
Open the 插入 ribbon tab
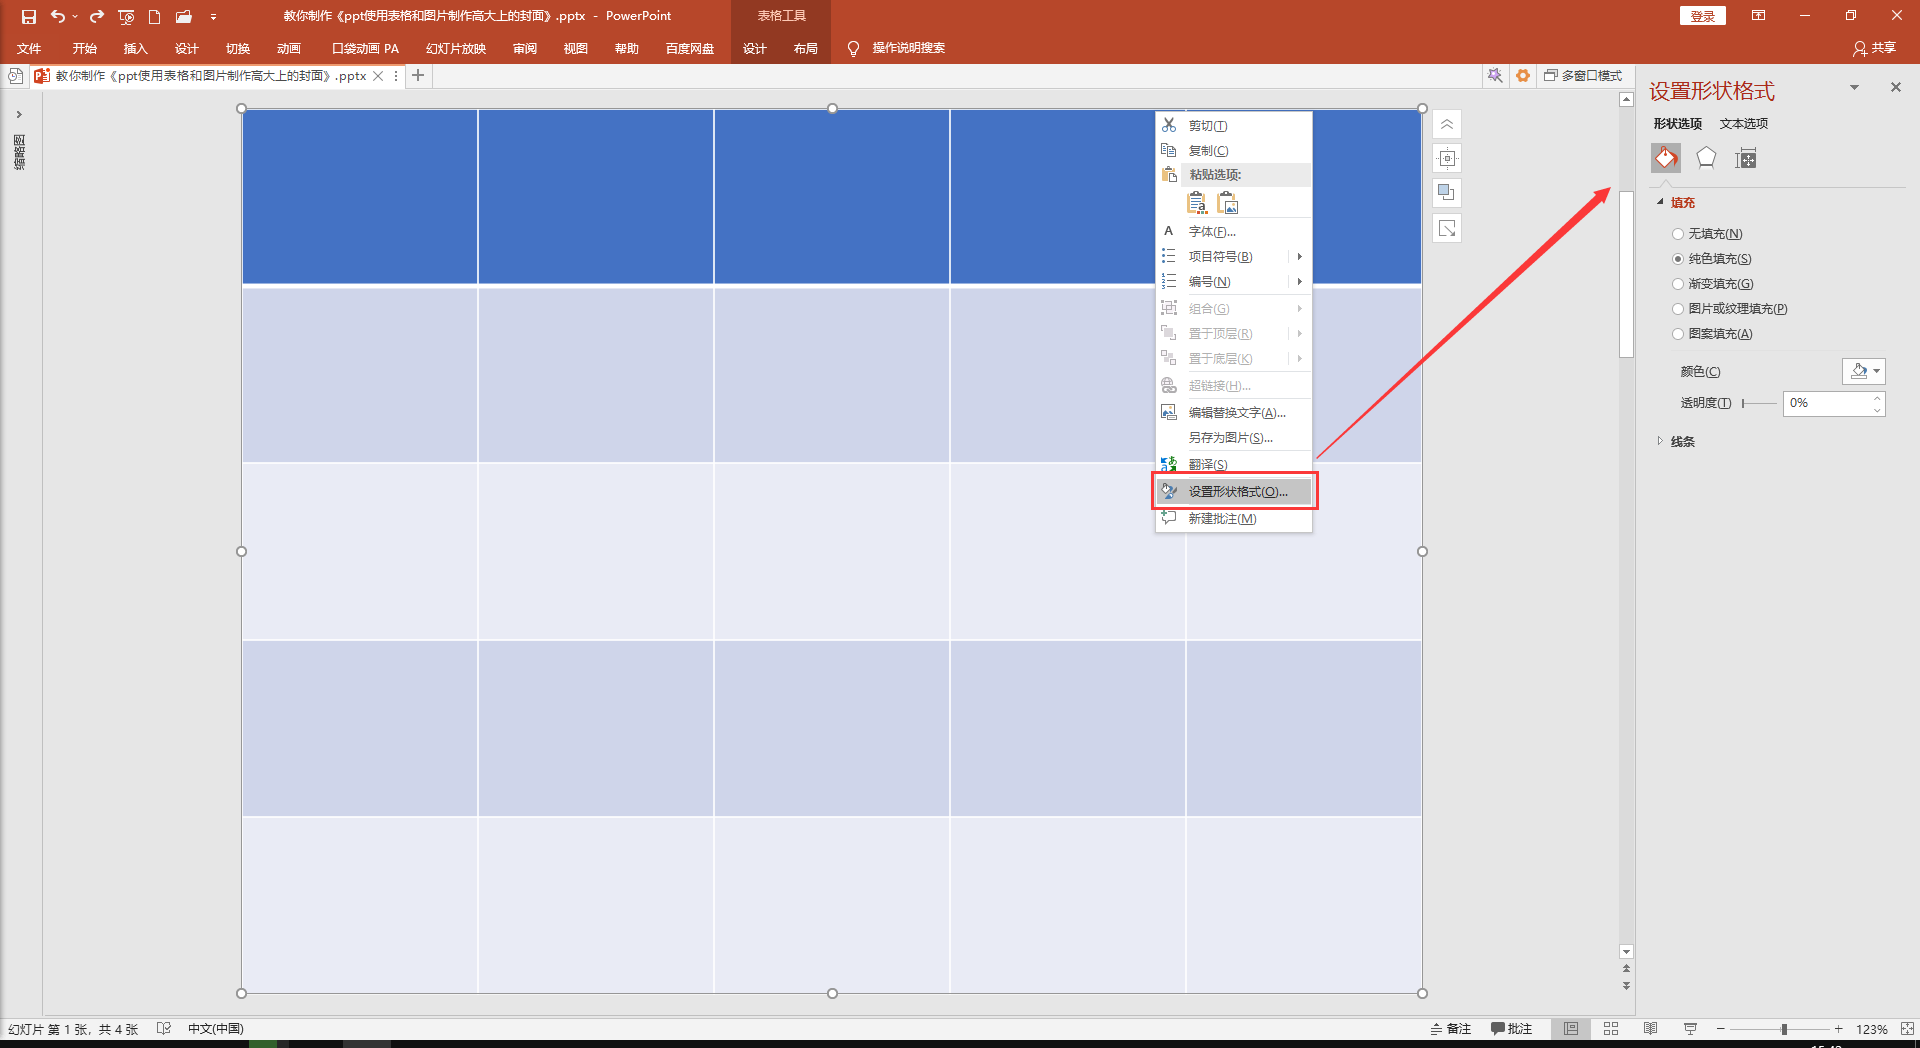[x=135, y=49]
